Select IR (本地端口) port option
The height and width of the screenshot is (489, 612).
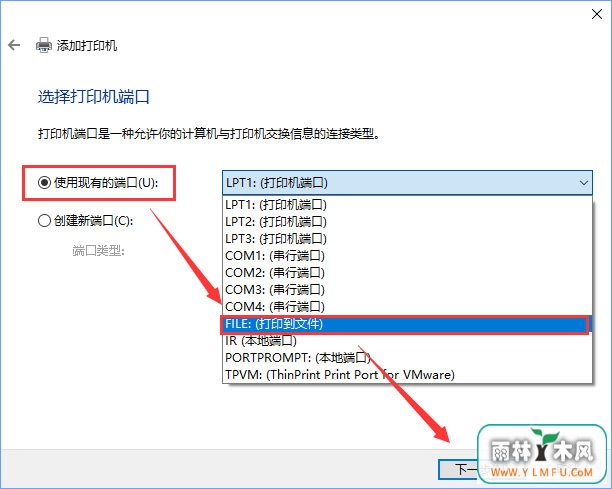click(407, 341)
